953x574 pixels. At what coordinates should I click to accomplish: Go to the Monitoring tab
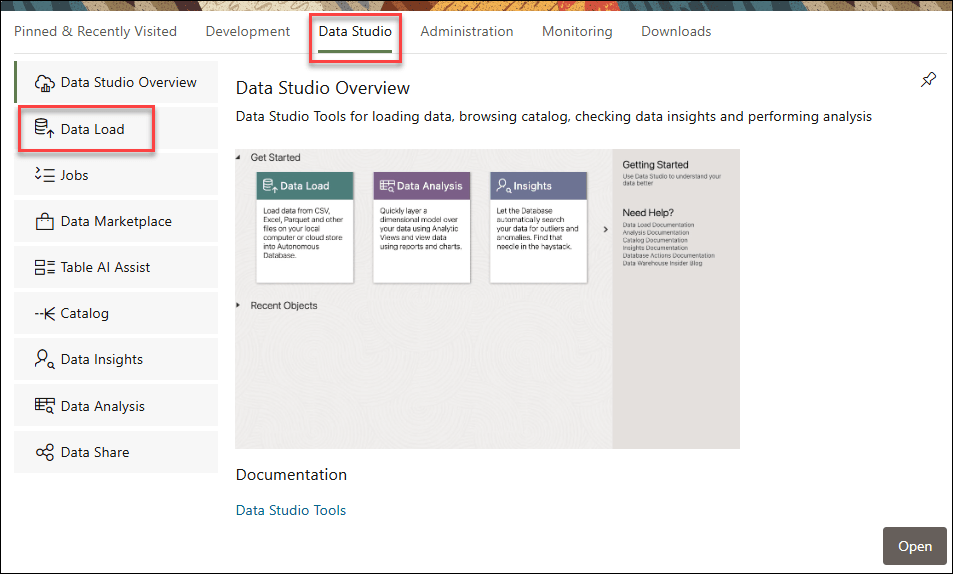tap(577, 31)
